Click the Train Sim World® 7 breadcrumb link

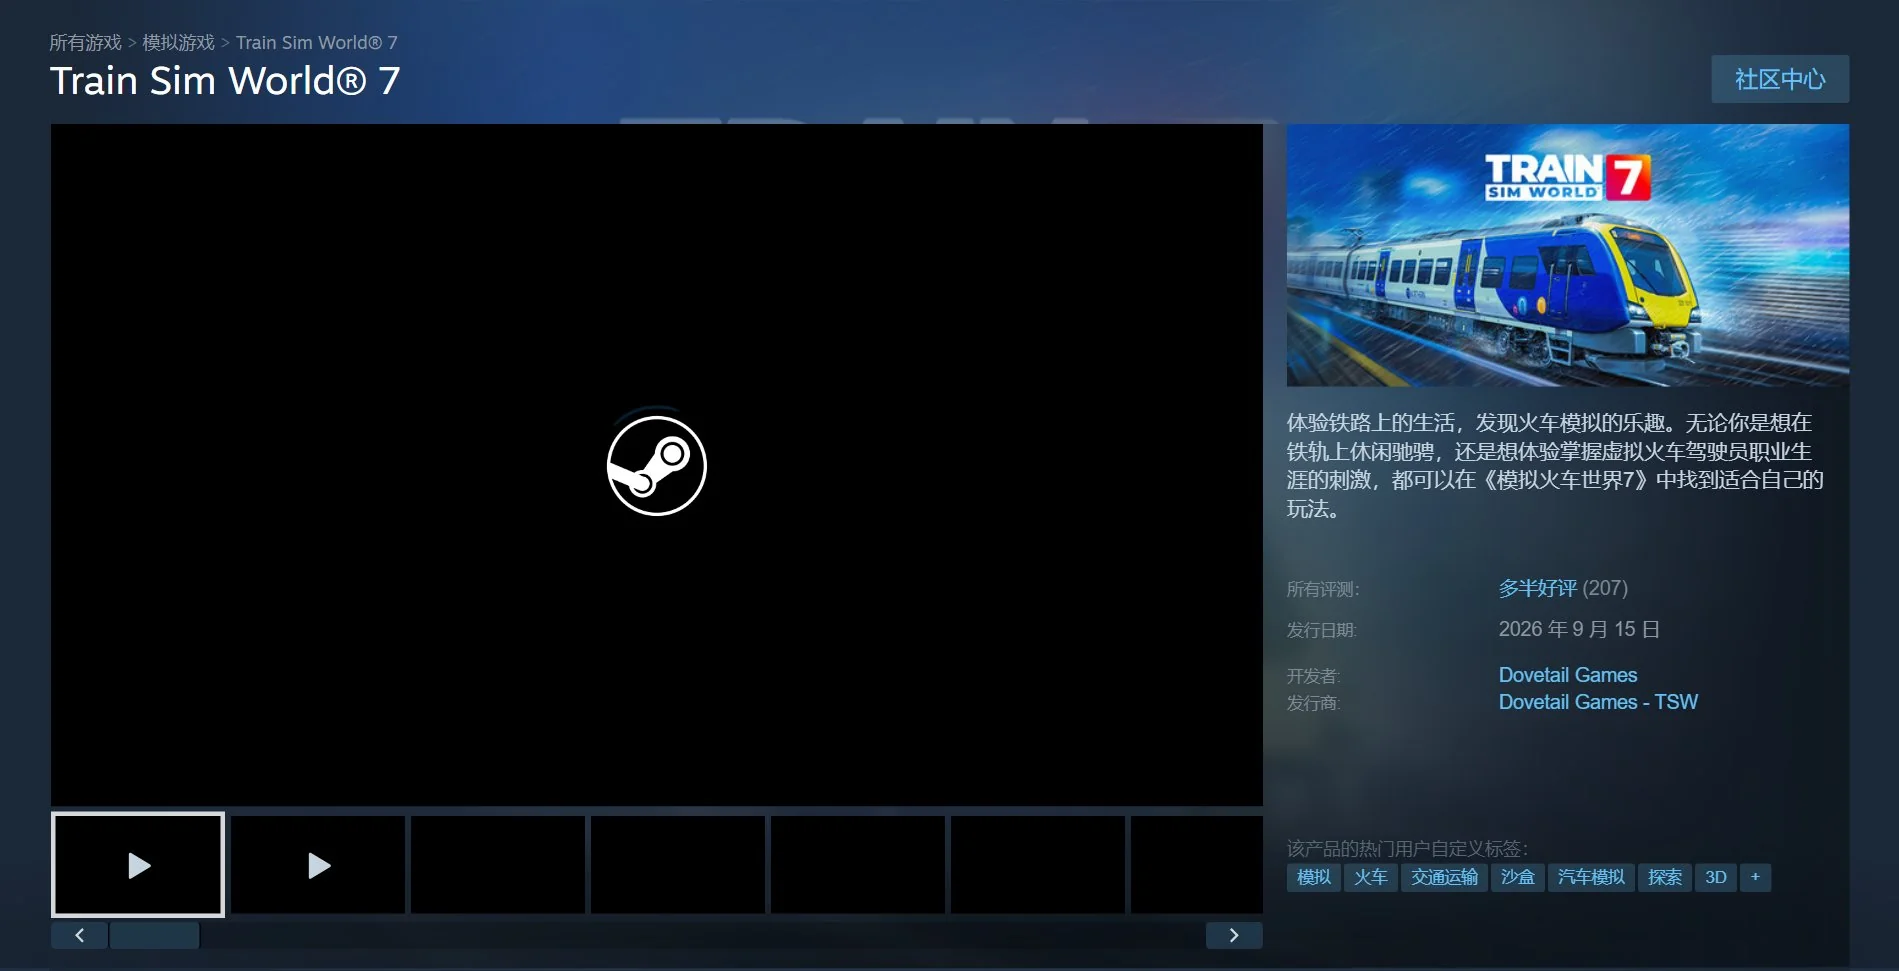317,43
